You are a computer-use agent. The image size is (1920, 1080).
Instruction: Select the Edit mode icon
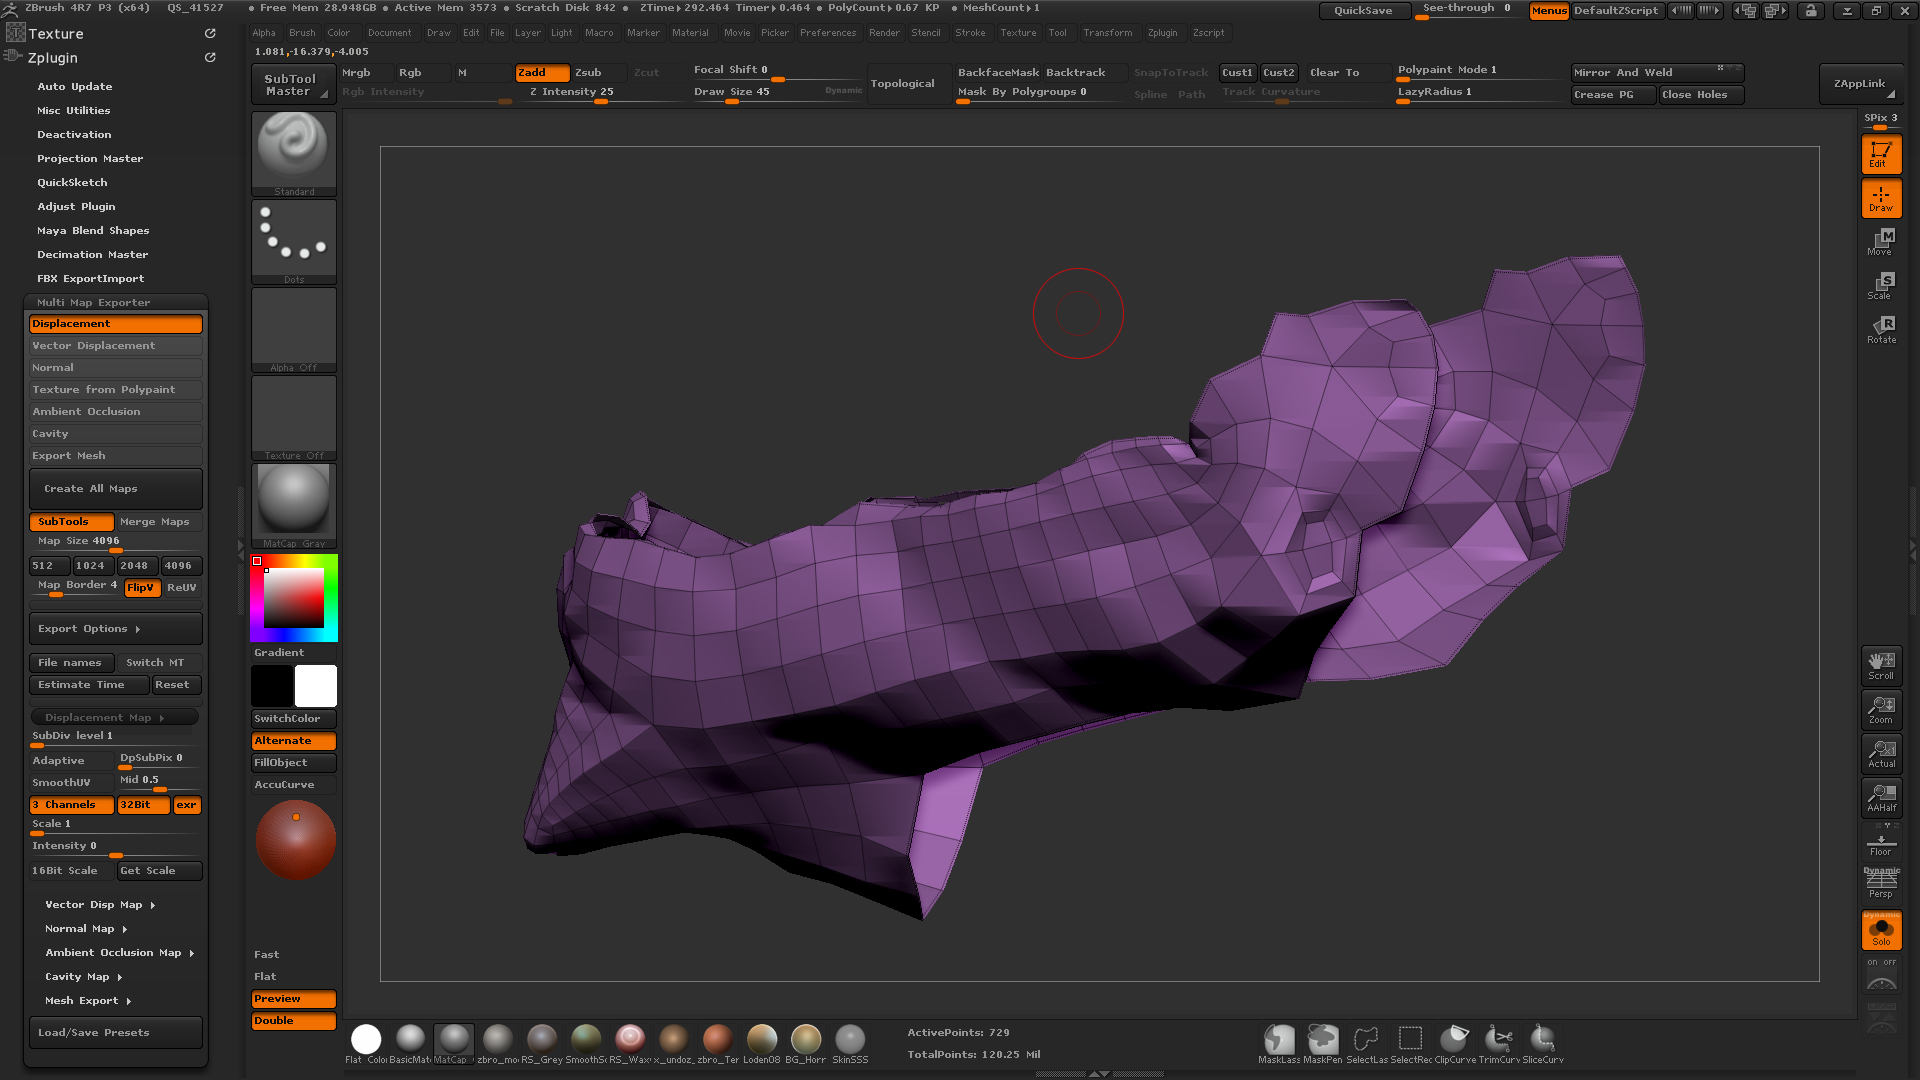[x=1881, y=154]
